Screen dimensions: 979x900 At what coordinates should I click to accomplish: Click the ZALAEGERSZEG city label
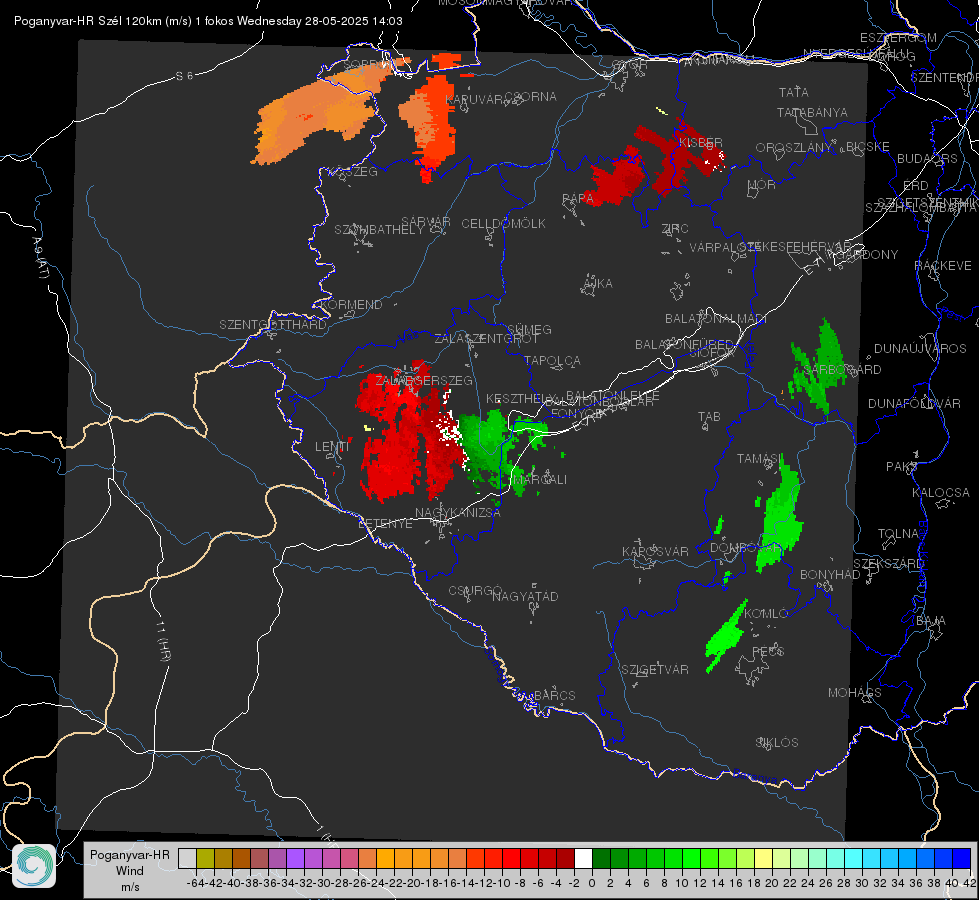click(x=424, y=380)
